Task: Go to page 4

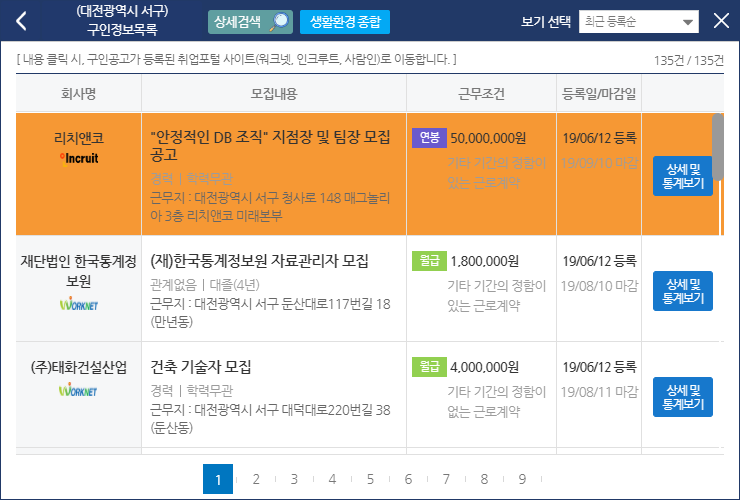Action: 332,479
